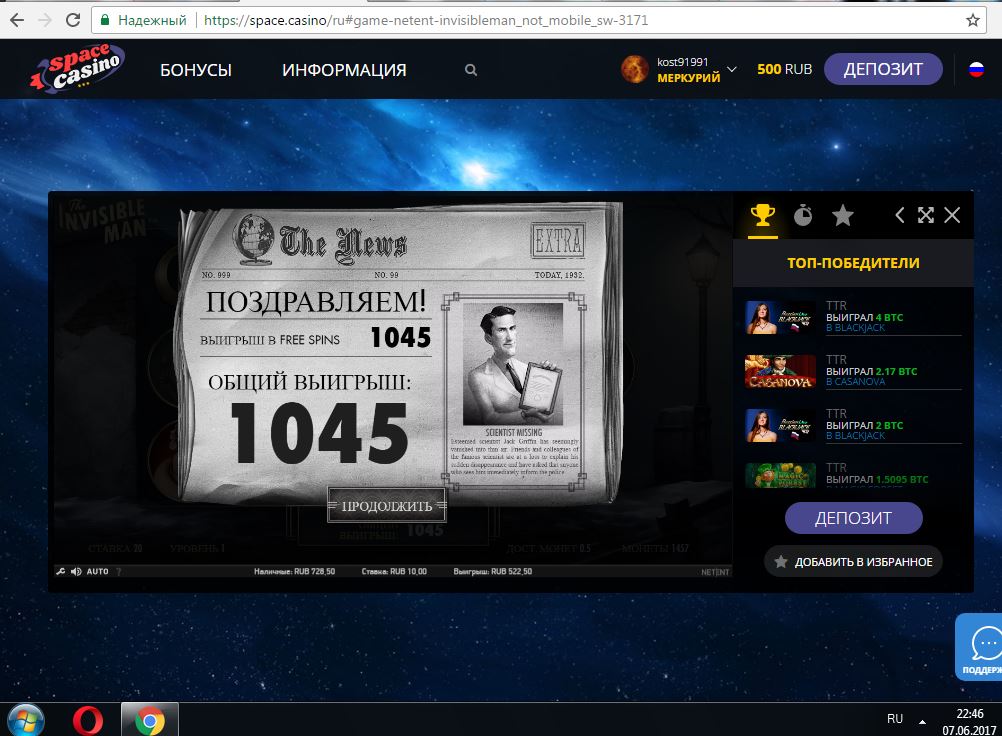
Task: Switch to the stopwatch recent games tab
Action: 802,215
